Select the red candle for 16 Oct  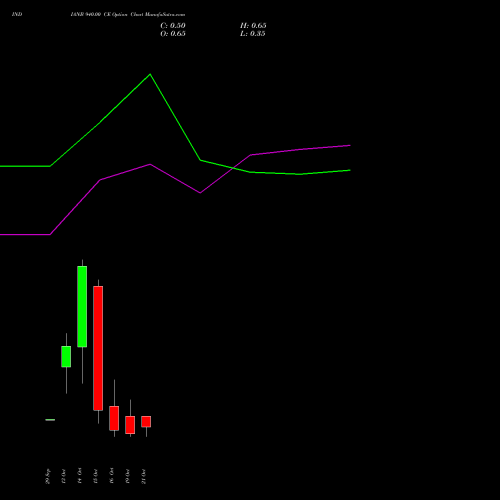114,418
